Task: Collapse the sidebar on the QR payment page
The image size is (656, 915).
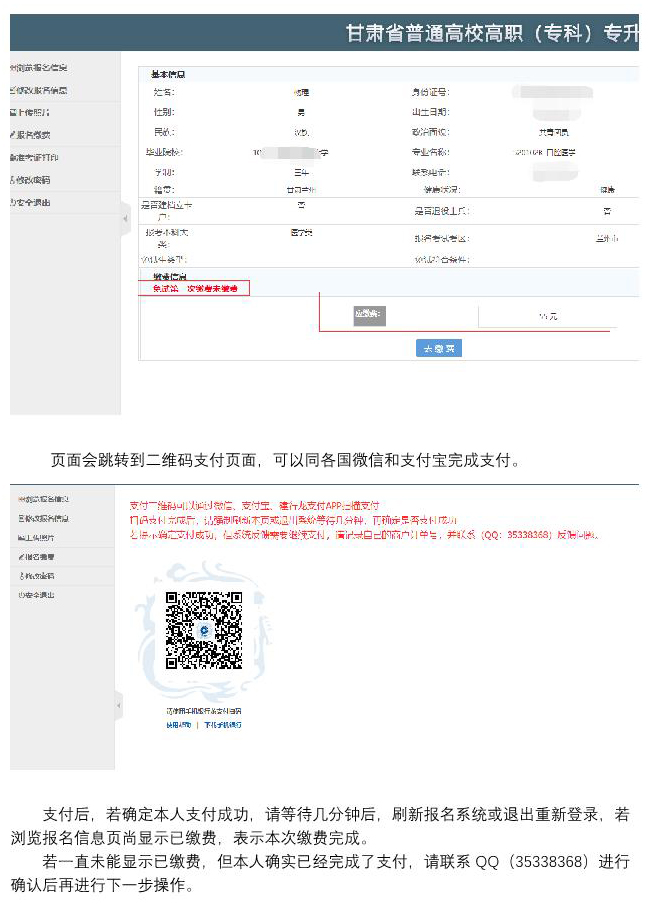Action: (119, 706)
